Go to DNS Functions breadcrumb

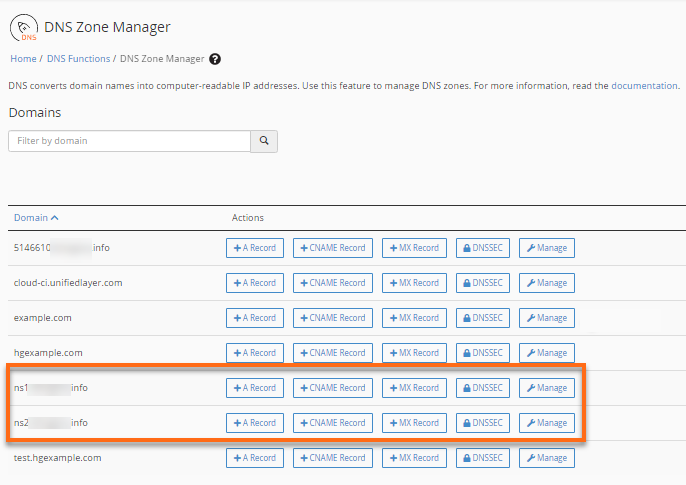click(x=79, y=60)
